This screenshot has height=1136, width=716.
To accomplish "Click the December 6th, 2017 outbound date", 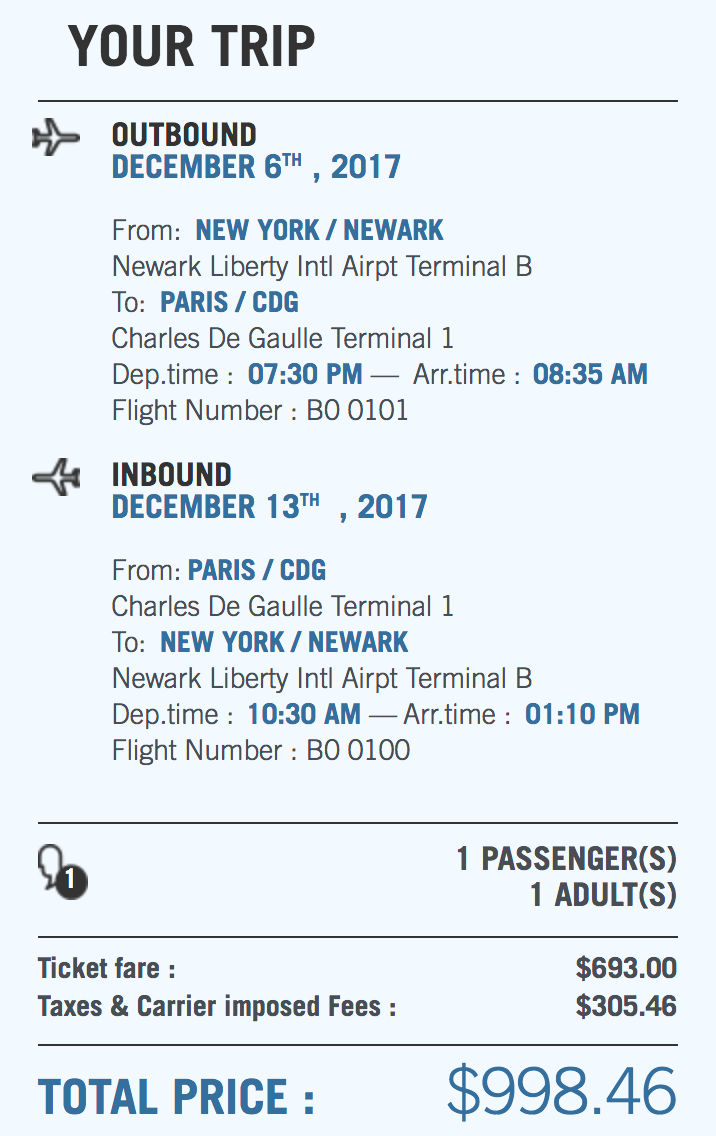I will 256,166.
